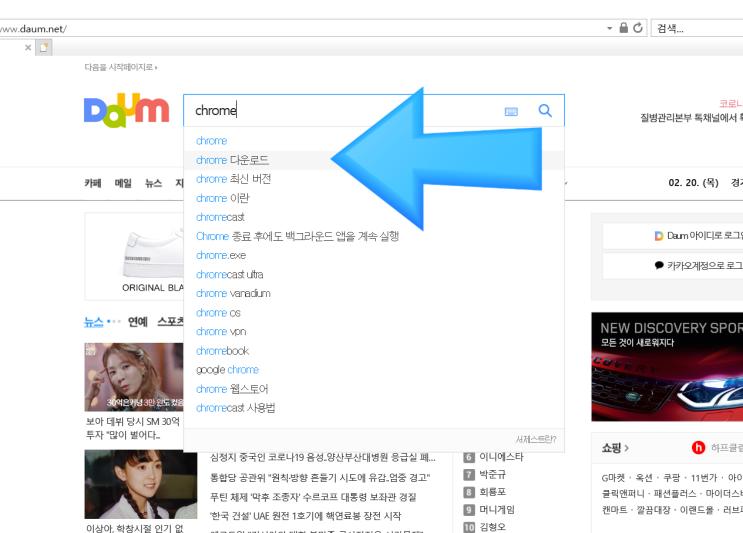Viewport: 743px width, 533px height.
Task: Open the virtual keyboard icon in search box
Action: [x=511, y=112]
